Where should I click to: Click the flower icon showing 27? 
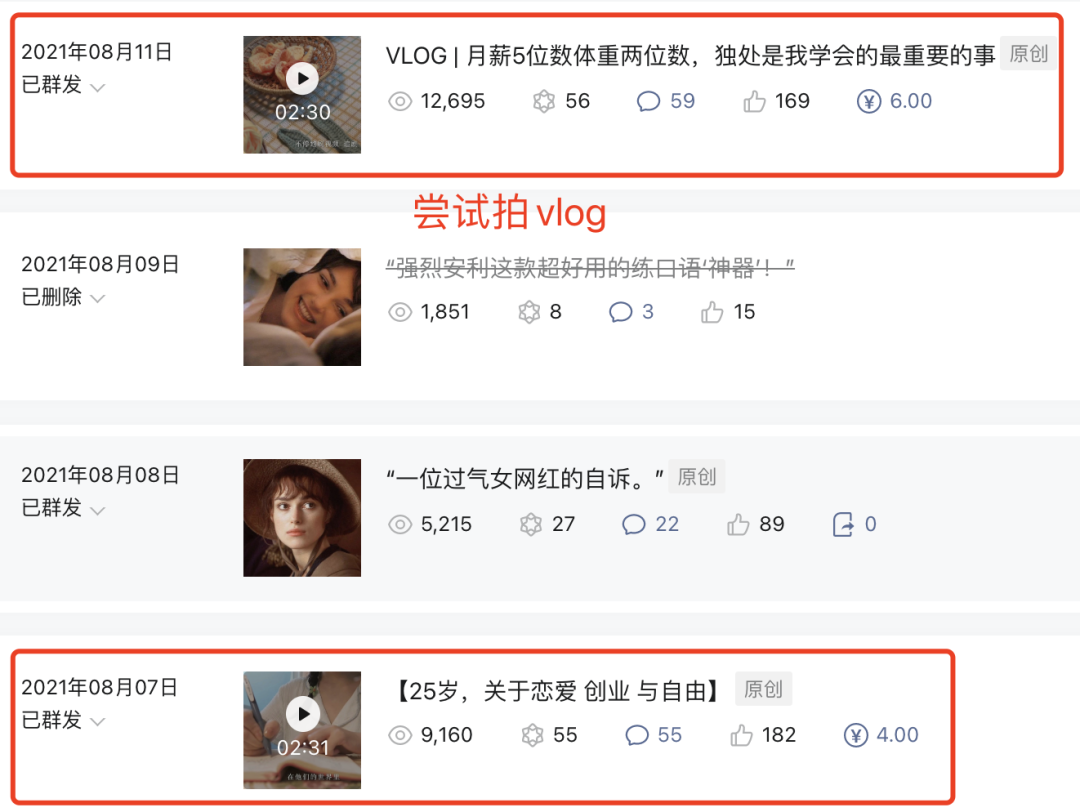[530, 524]
